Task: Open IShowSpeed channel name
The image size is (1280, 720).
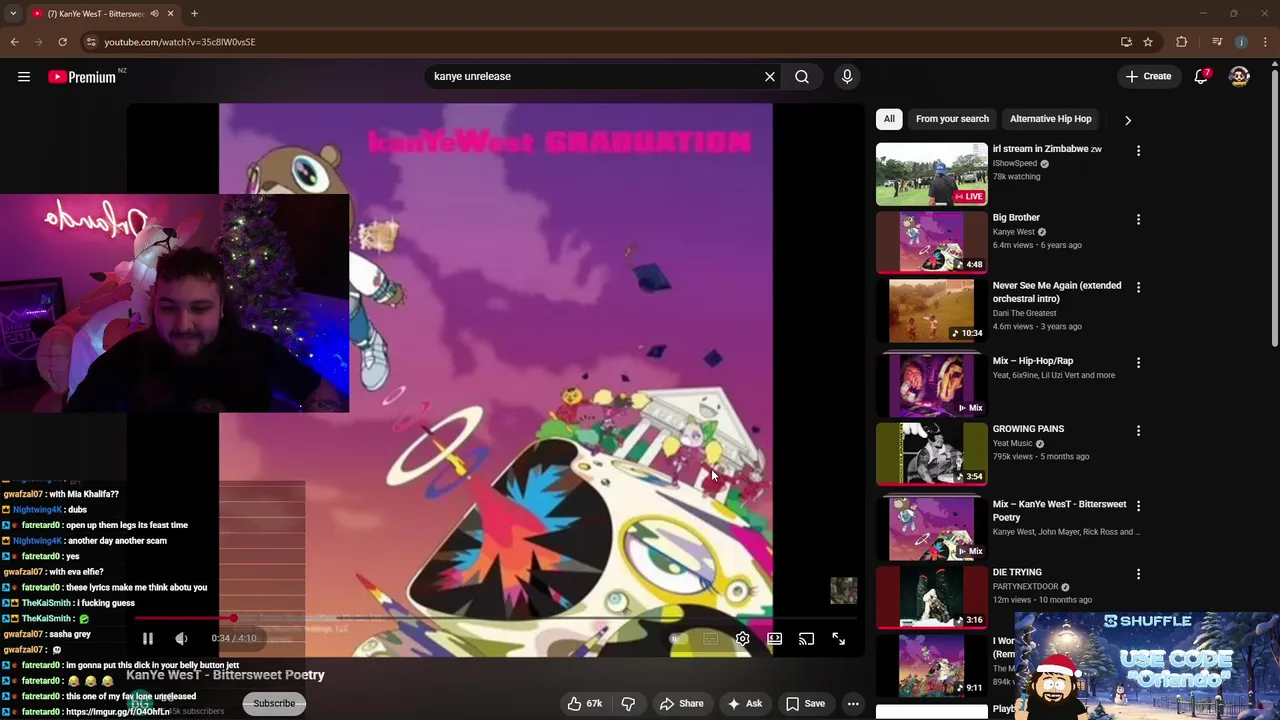Action: point(1015,164)
